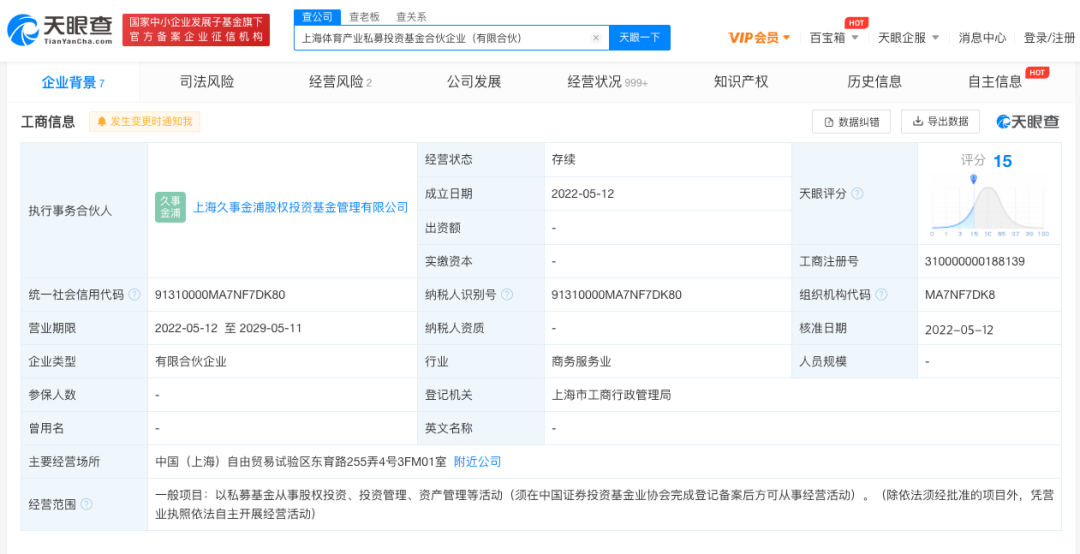Viewport: 1080px width, 554px height.
Task: Open help icon beside 组织机构代码
Action: [x=881, y=295]
